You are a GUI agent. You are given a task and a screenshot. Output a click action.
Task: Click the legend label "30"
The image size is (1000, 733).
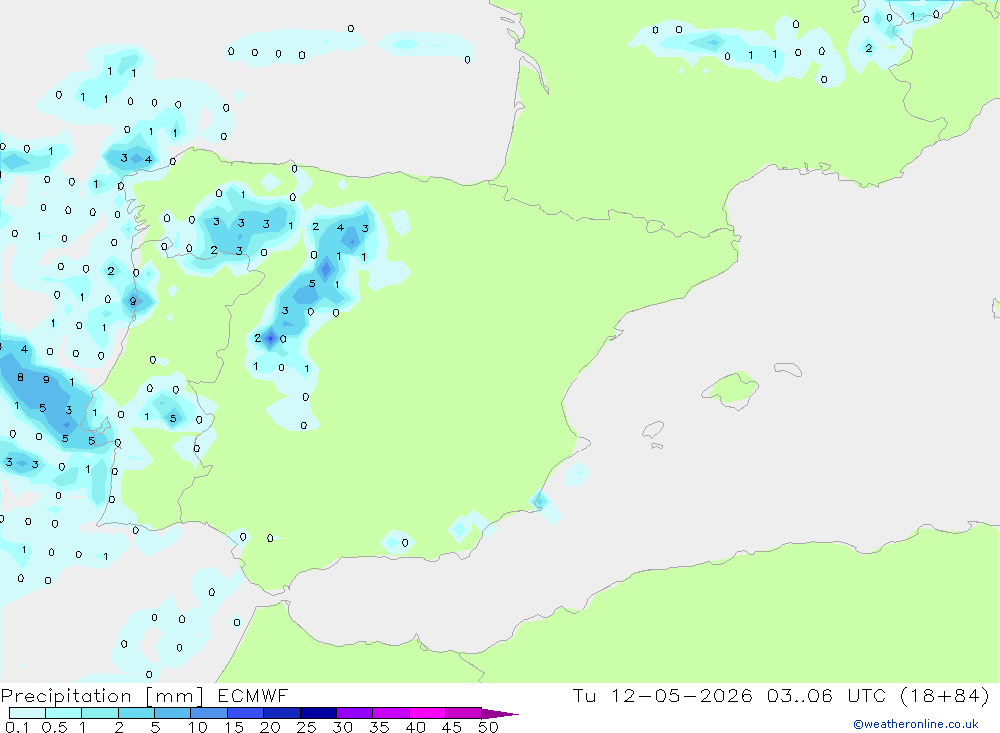pos(343,727)
